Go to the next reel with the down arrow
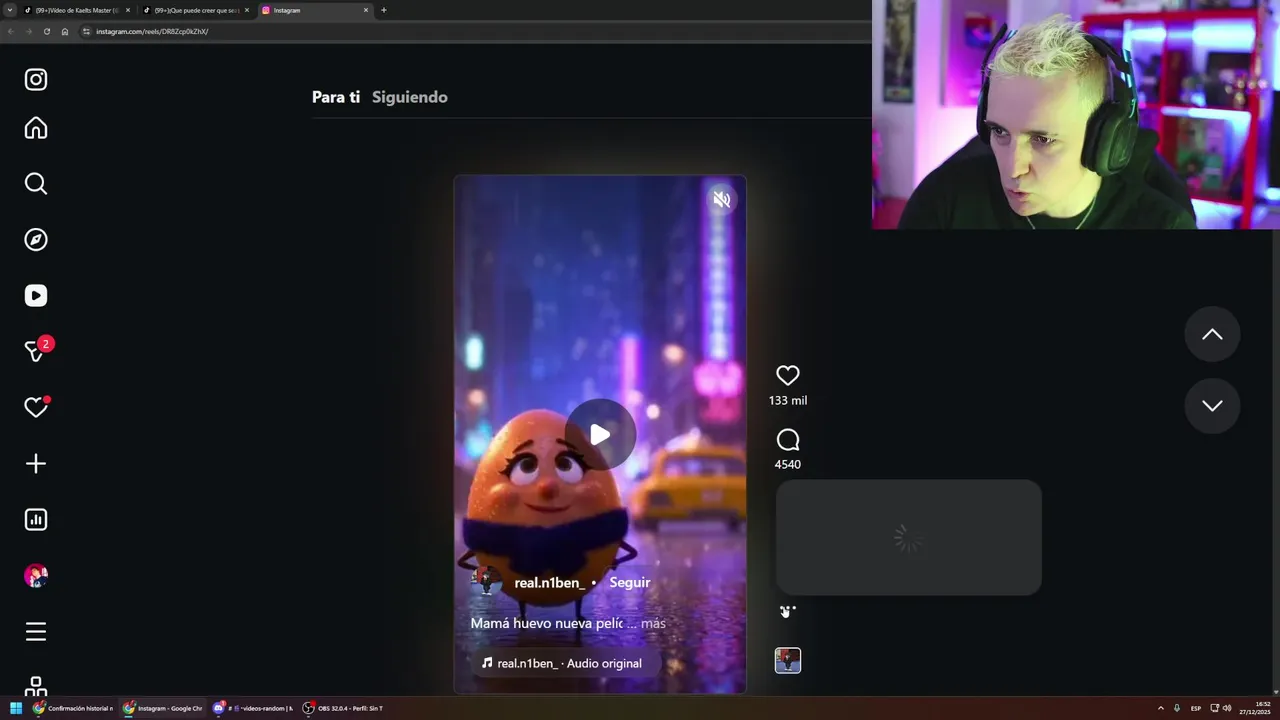 1212,405
